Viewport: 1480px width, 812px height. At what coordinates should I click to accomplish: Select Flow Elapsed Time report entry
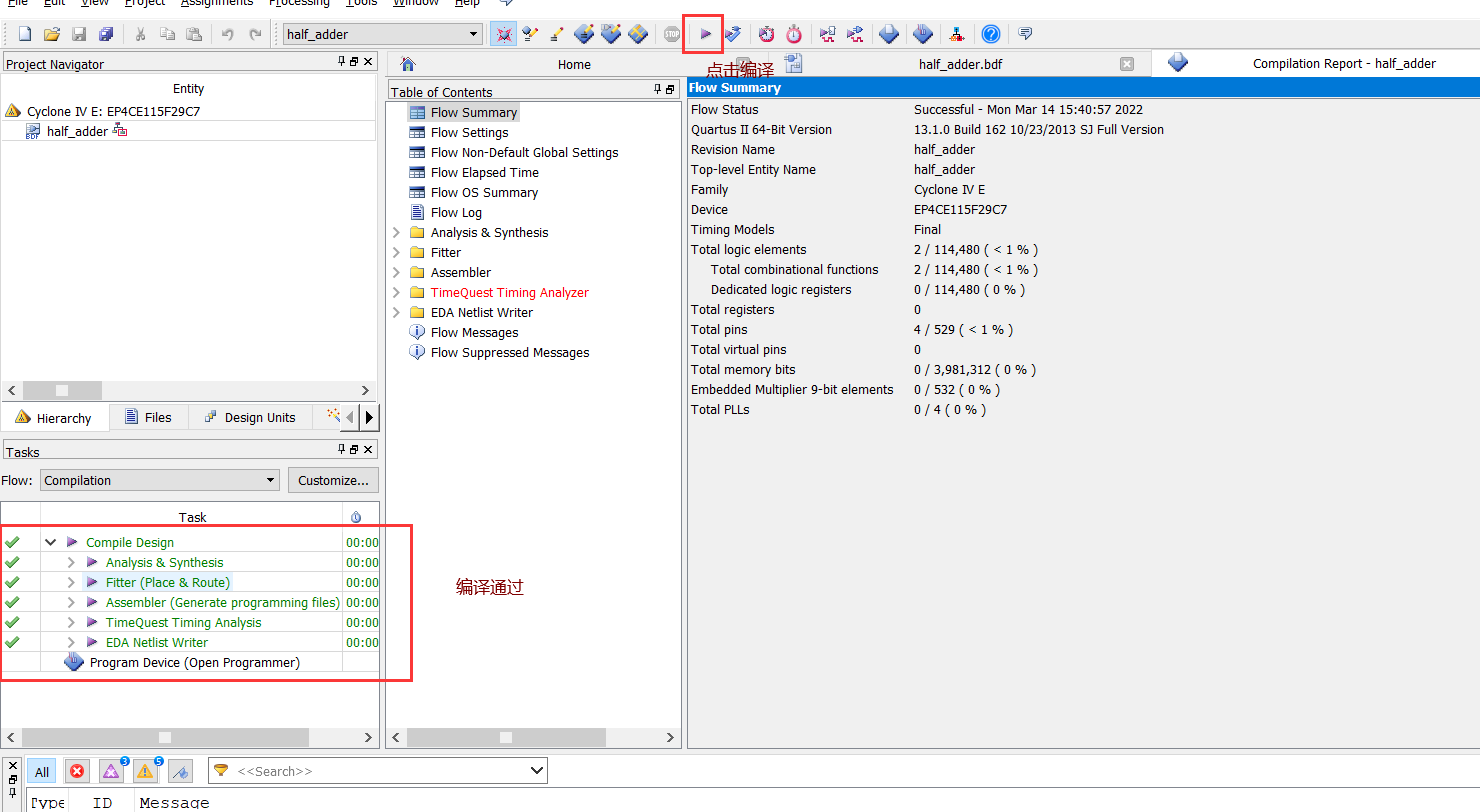tap(484, 172)
